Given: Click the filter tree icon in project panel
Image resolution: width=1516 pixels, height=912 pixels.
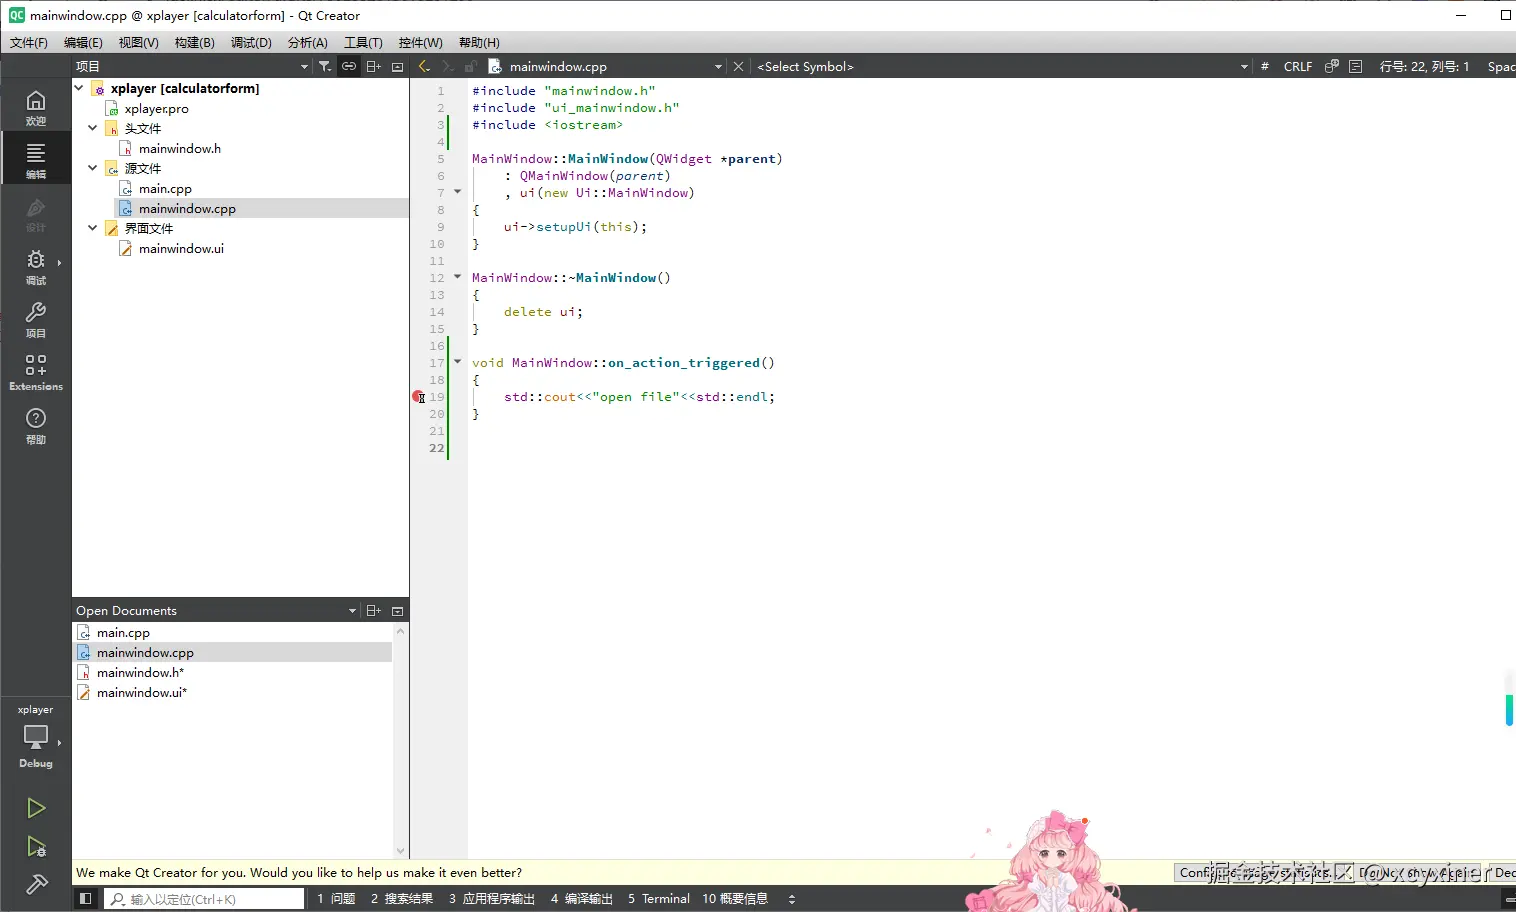Looking at the screenshot, I should [x=325, y=66].
